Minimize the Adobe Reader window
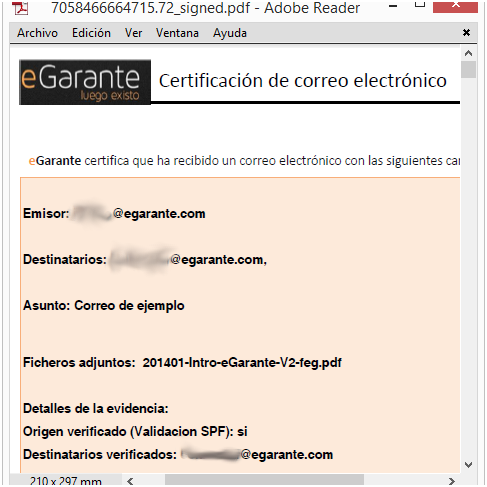Image resolution: width=487 pixels, height=487 pixels. coord(393,6)
